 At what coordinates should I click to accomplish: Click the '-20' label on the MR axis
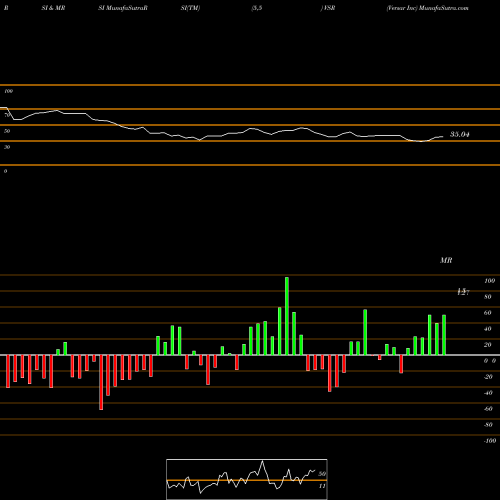click(x=488, y=377)
